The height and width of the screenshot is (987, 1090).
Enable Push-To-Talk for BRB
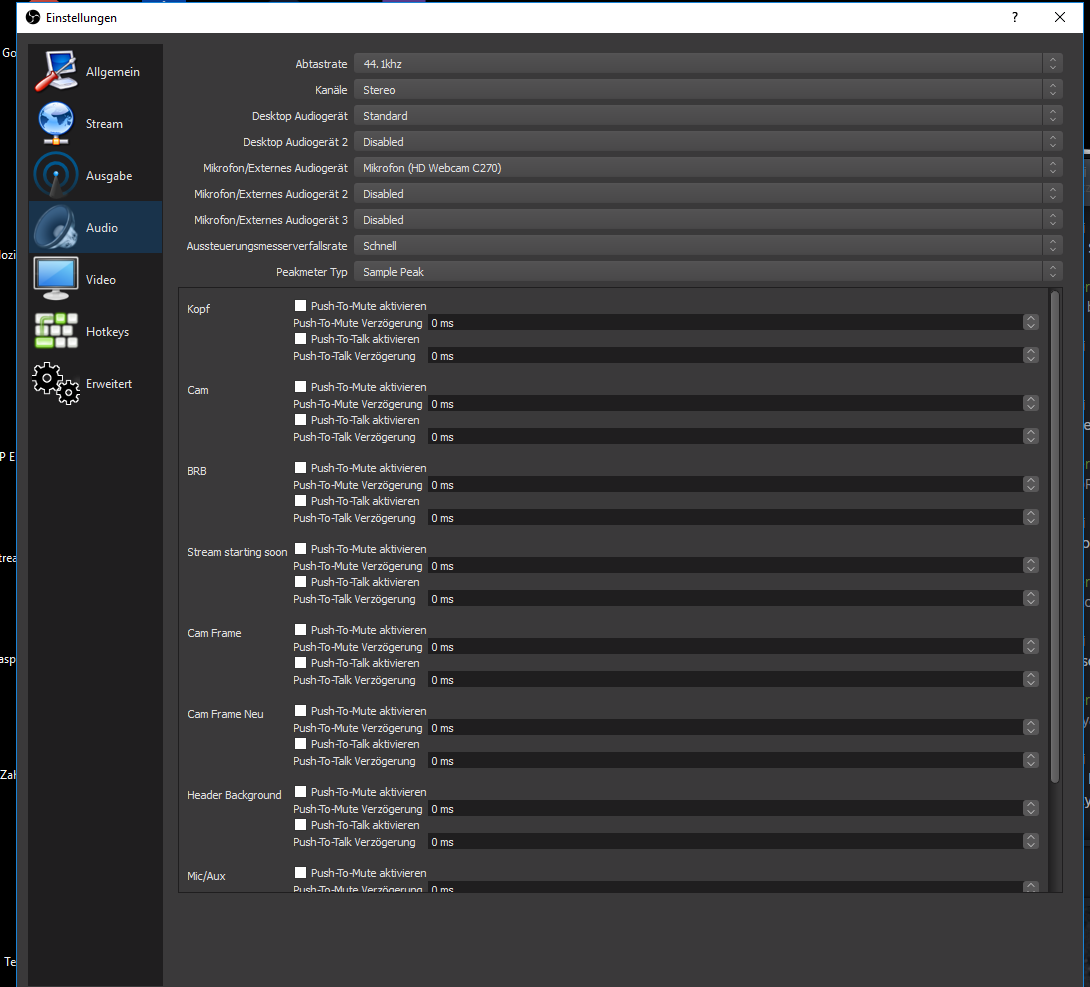(x=300, y=500)
